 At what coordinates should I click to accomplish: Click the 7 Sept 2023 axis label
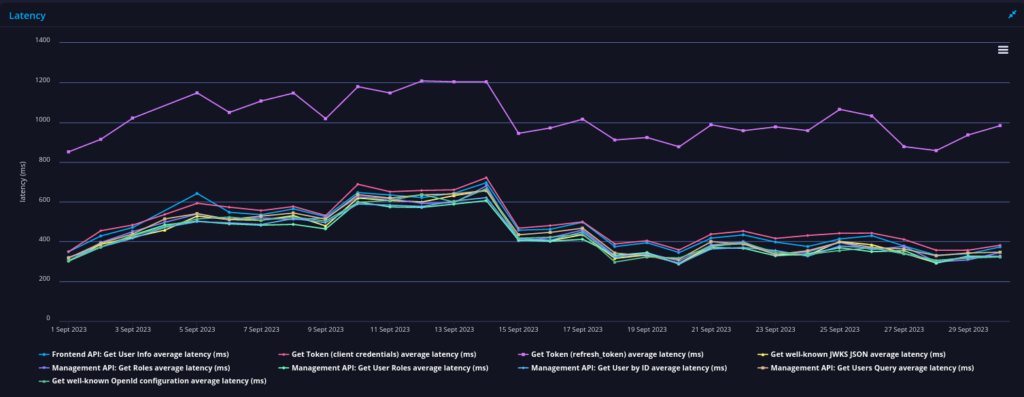261,330
